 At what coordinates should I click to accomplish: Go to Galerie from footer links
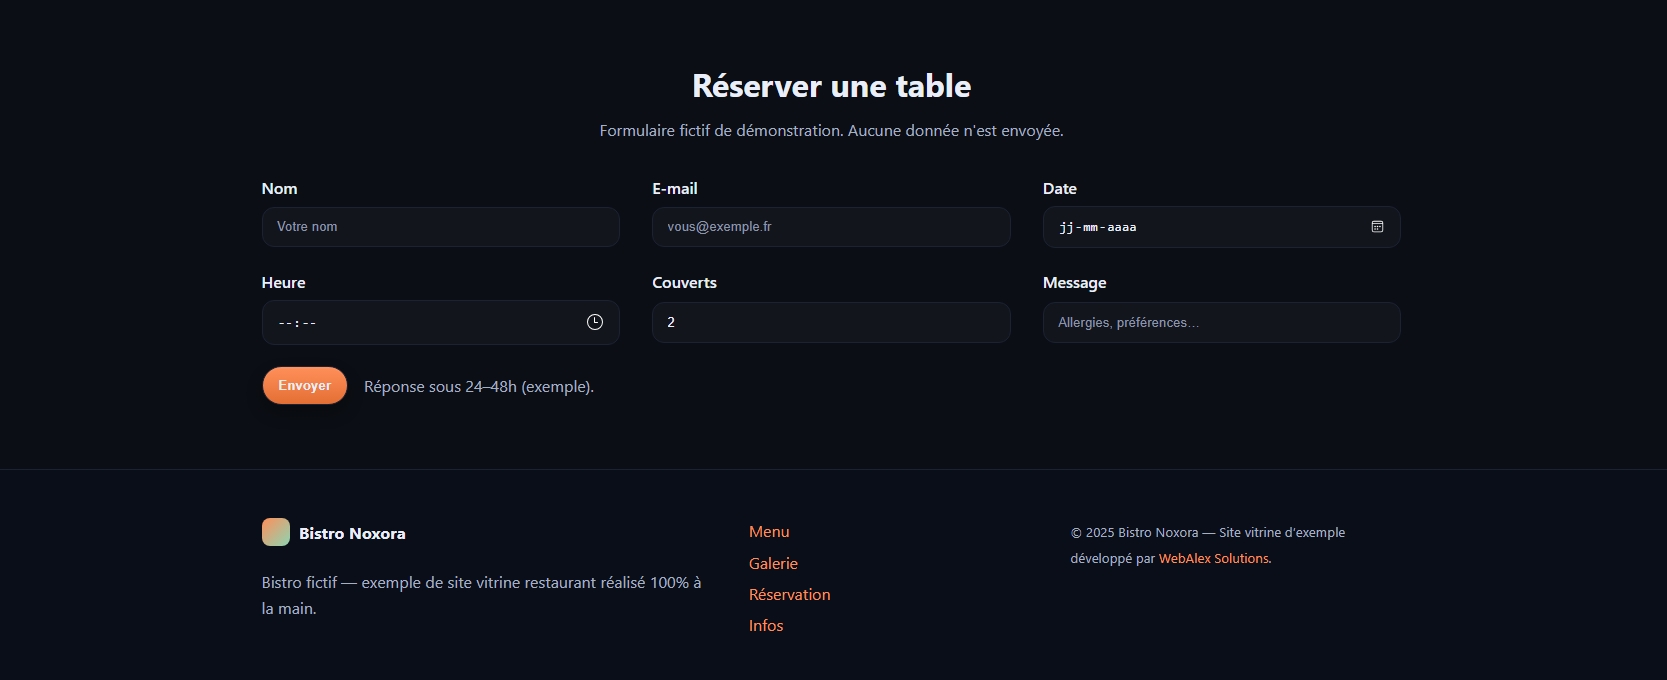pos(773,563)
